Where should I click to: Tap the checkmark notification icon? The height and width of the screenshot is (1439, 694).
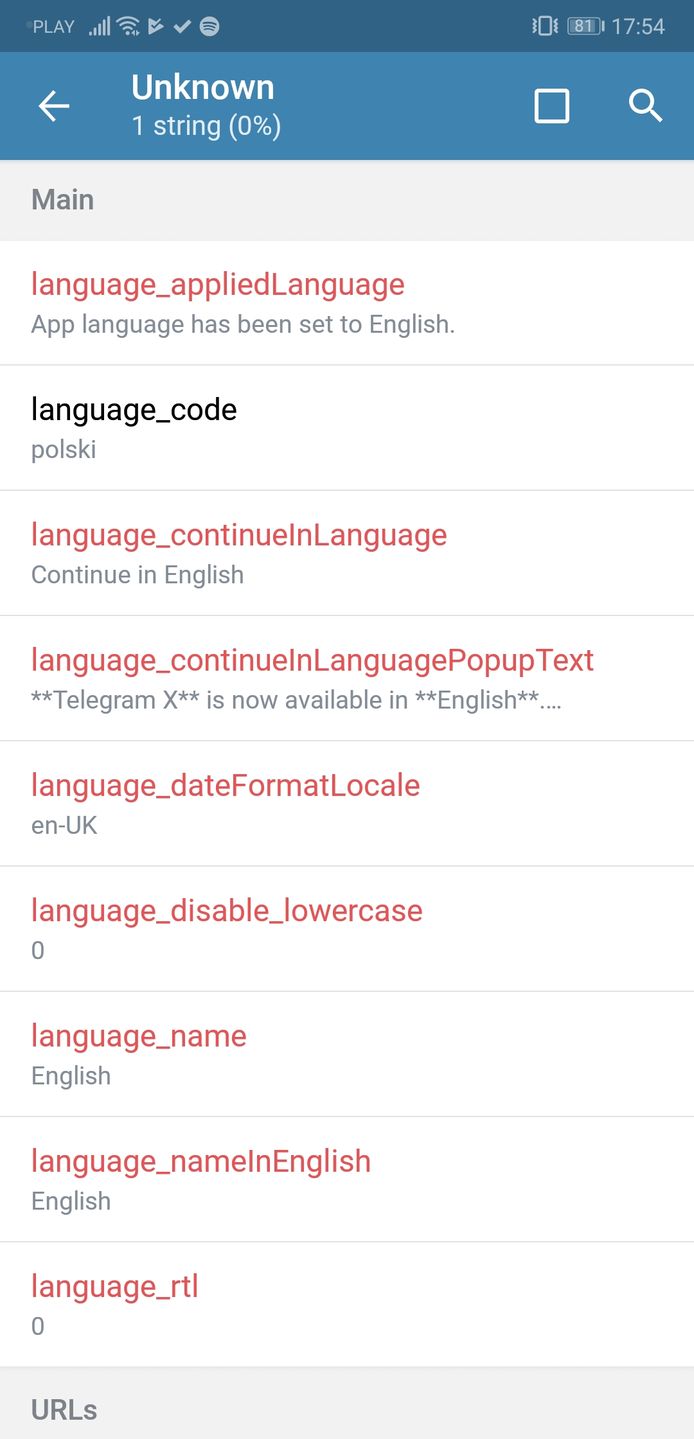click(182, 27)
